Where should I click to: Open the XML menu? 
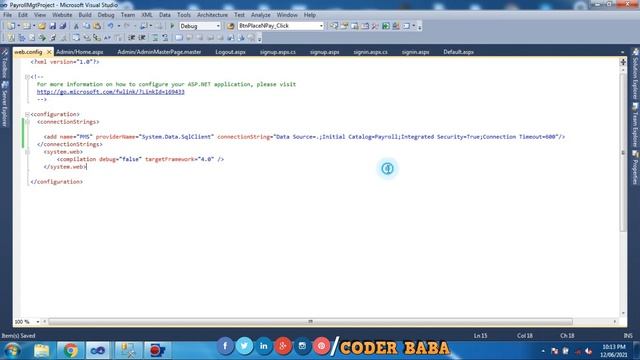pyautogui.click(x=147, y=15)
